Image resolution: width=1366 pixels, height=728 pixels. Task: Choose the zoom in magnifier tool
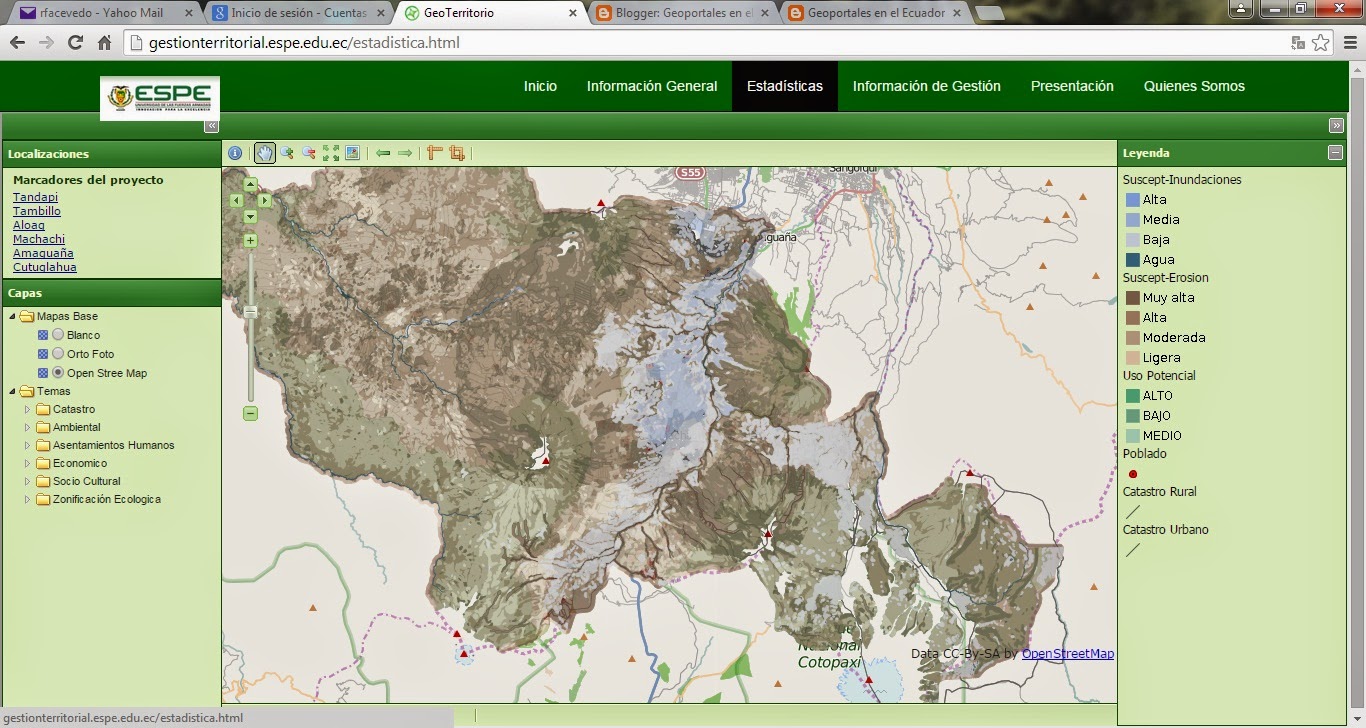pos(287,153)
